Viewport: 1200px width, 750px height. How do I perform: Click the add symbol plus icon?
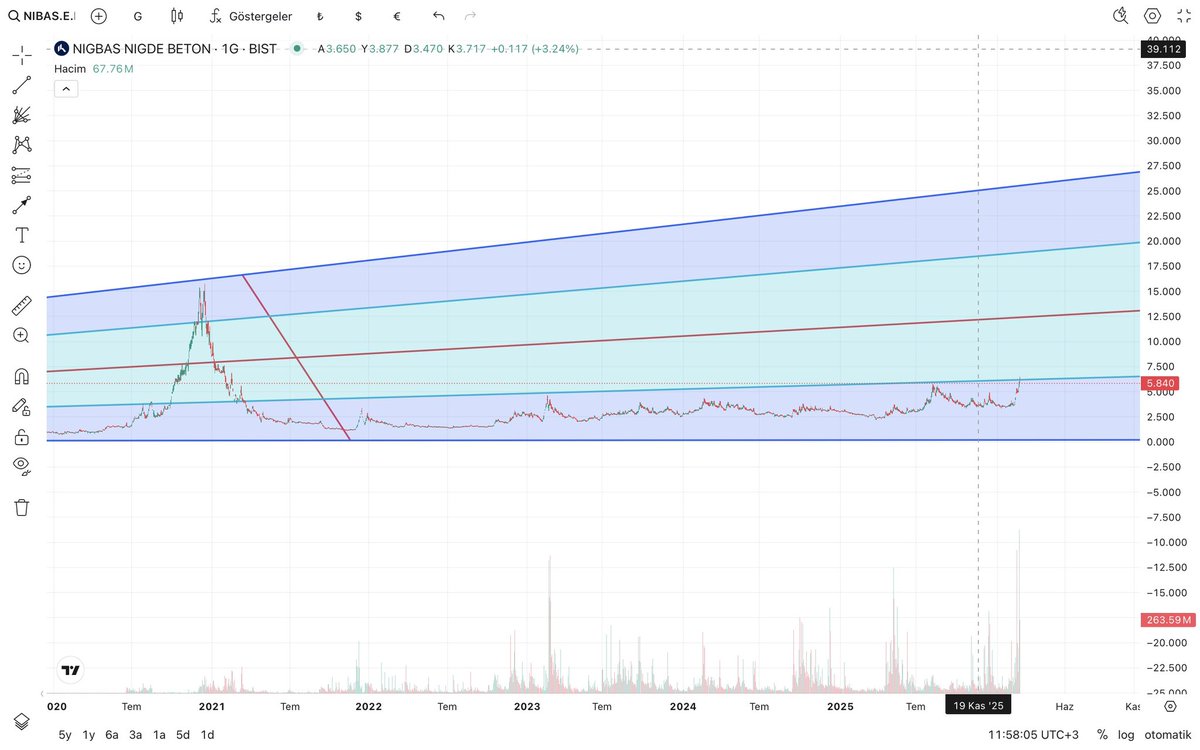pyautogui.click(x=99, y=16)
